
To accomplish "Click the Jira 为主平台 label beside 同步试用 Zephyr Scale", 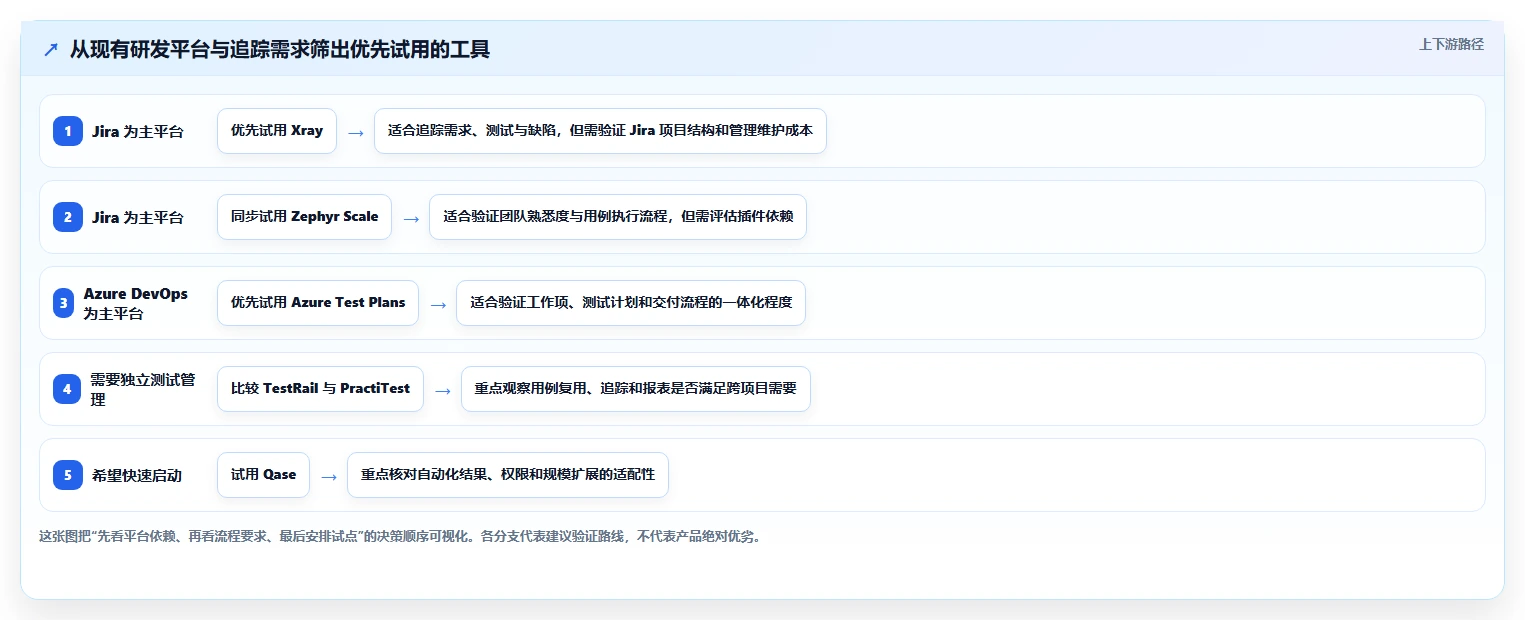I will [x=137, y=217].
